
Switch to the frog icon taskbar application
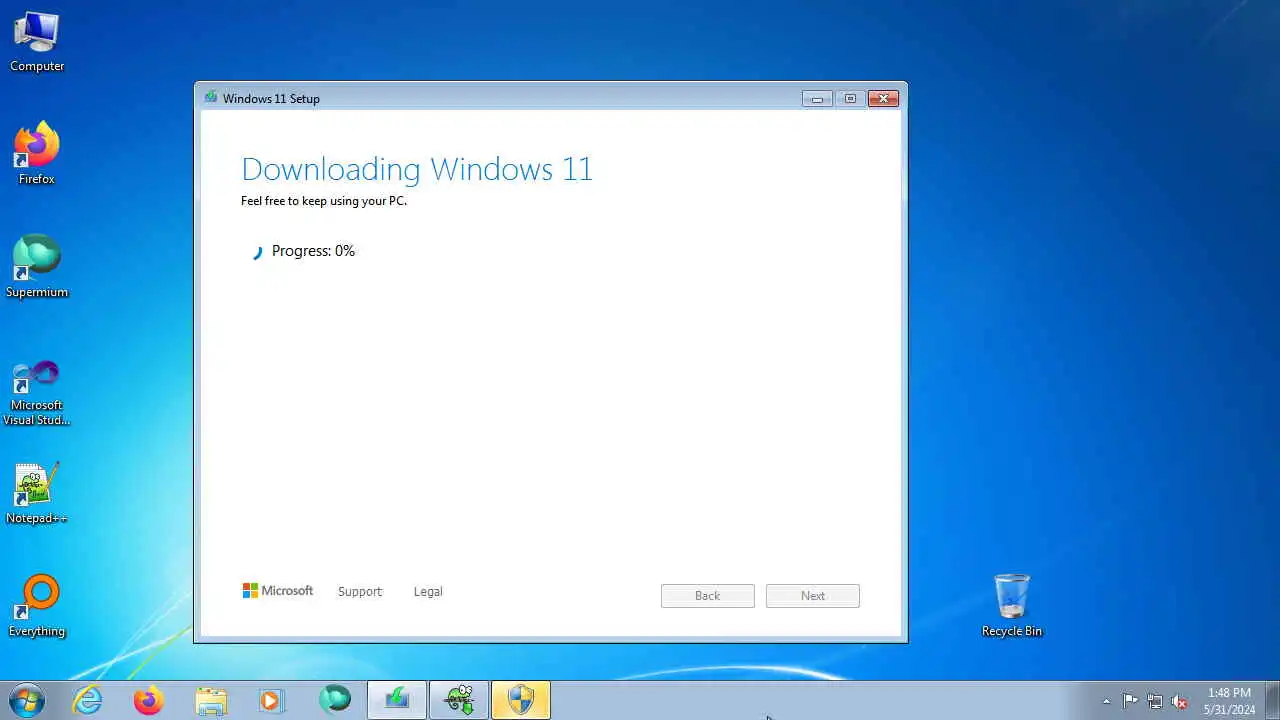(x=459, y=700)
